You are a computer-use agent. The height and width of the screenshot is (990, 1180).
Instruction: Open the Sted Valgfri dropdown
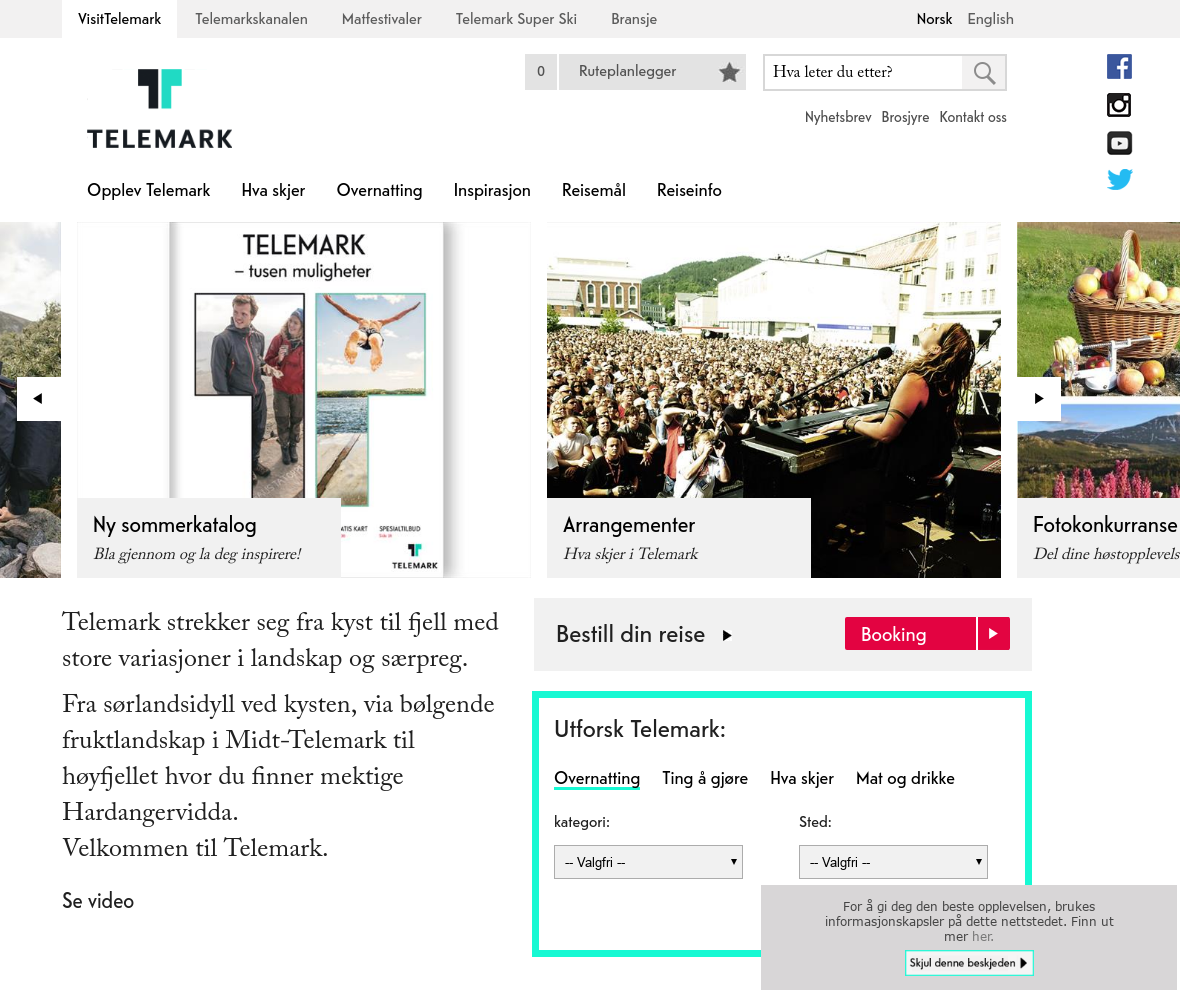(893, 861)
